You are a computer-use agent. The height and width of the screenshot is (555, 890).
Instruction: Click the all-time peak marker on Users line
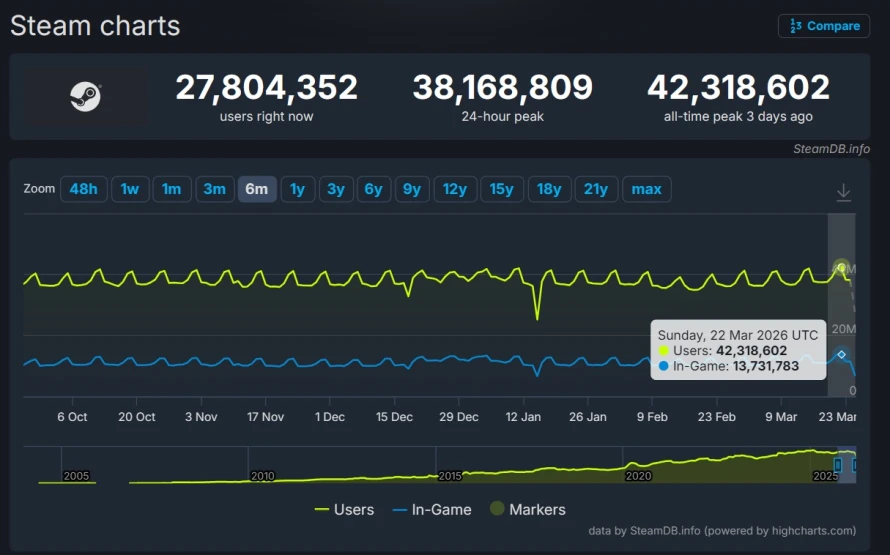[841, 268]
